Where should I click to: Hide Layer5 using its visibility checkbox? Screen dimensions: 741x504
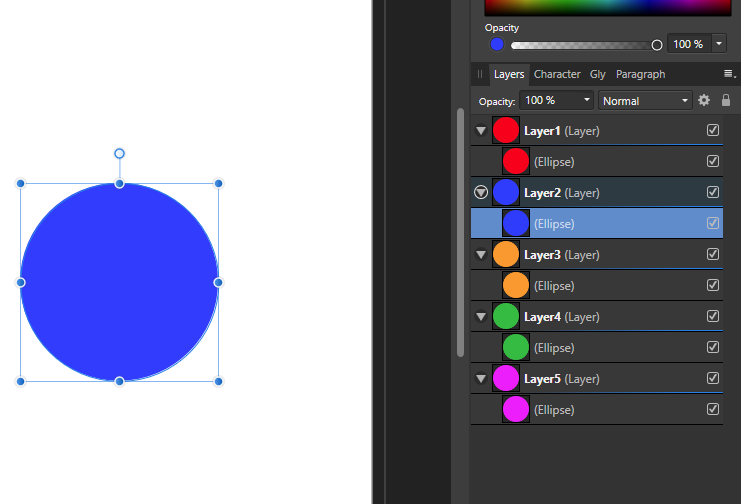[713, 378]
